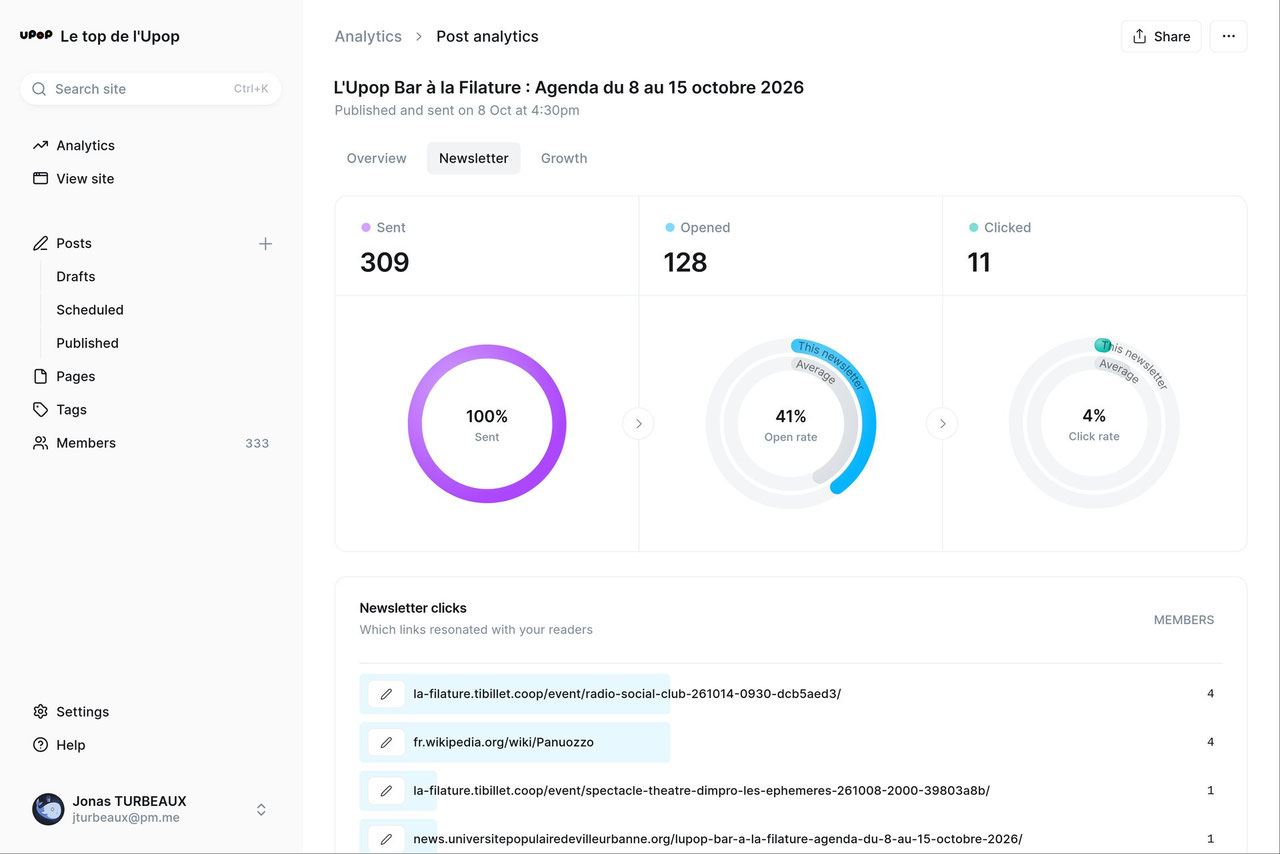1280x854 pixels.
Task: Click the Share button
Action: pyautogui.click(x=1161, y=36)
